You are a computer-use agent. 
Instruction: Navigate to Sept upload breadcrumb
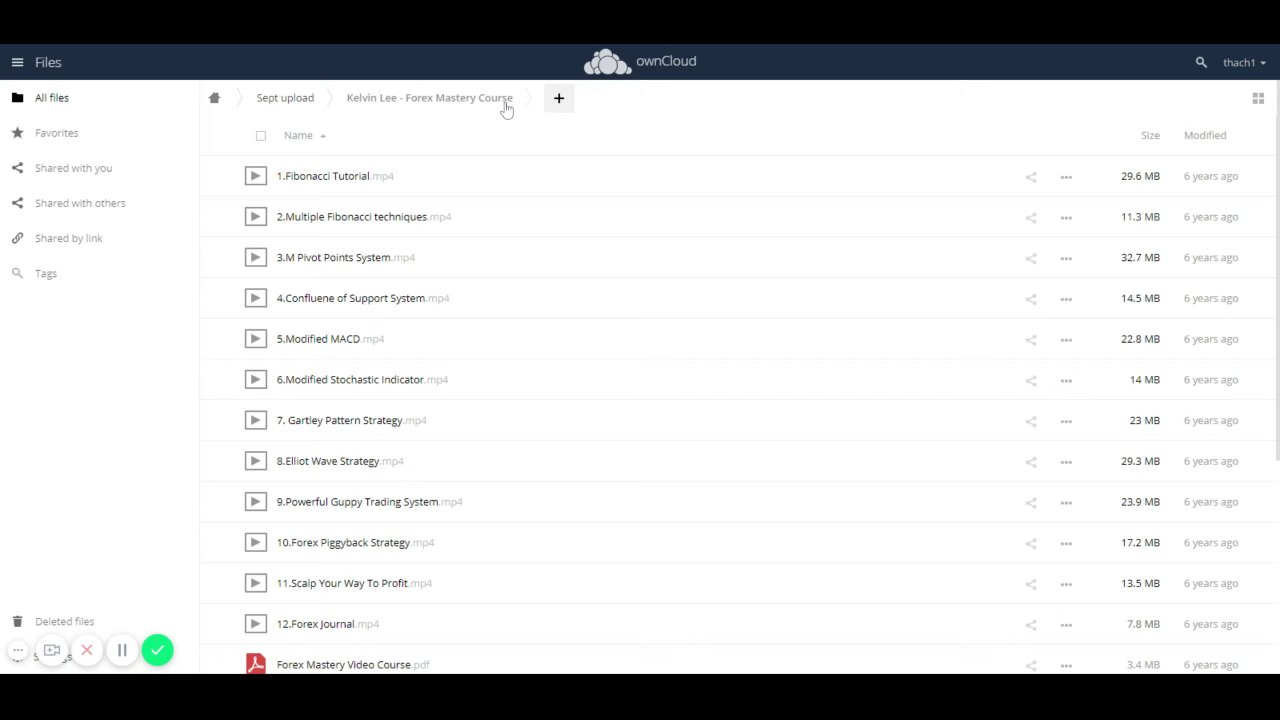(x=285, y=98)
